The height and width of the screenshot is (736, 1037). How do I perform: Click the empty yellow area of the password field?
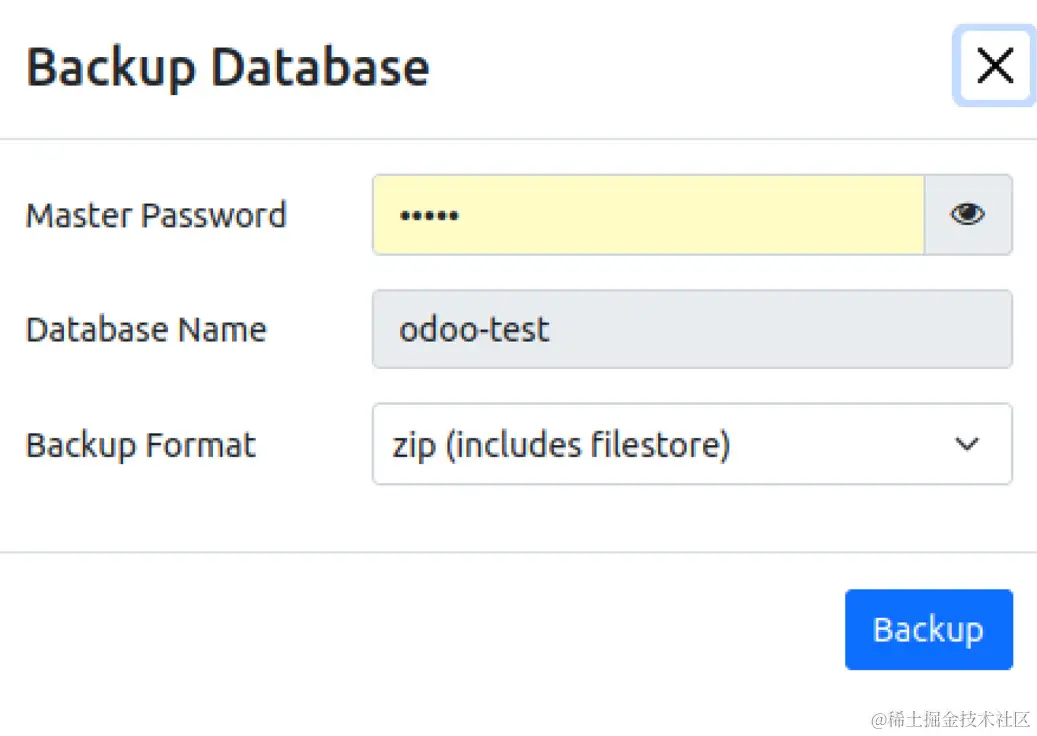pyautogui.click(x=700, y=215)
